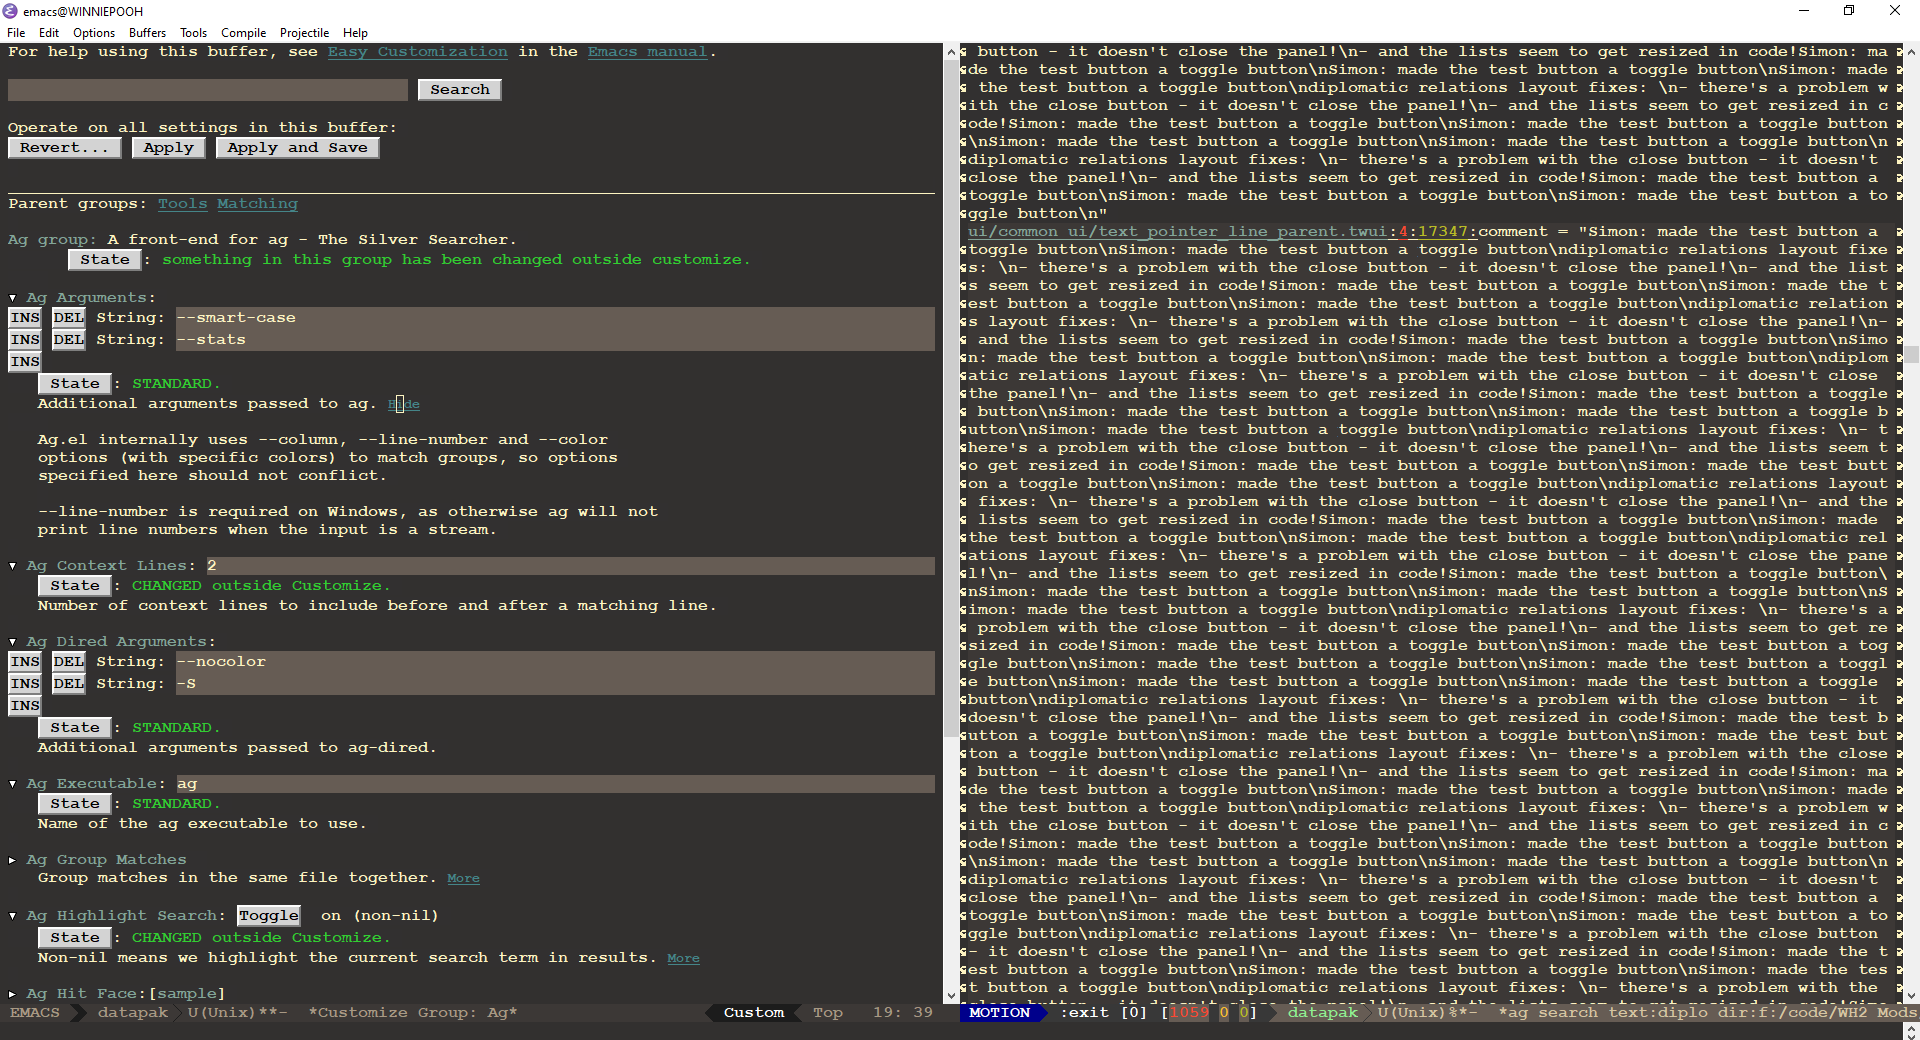Click More link for Group Matches
Screen dimensions: 1920x1040
(463, 878)
